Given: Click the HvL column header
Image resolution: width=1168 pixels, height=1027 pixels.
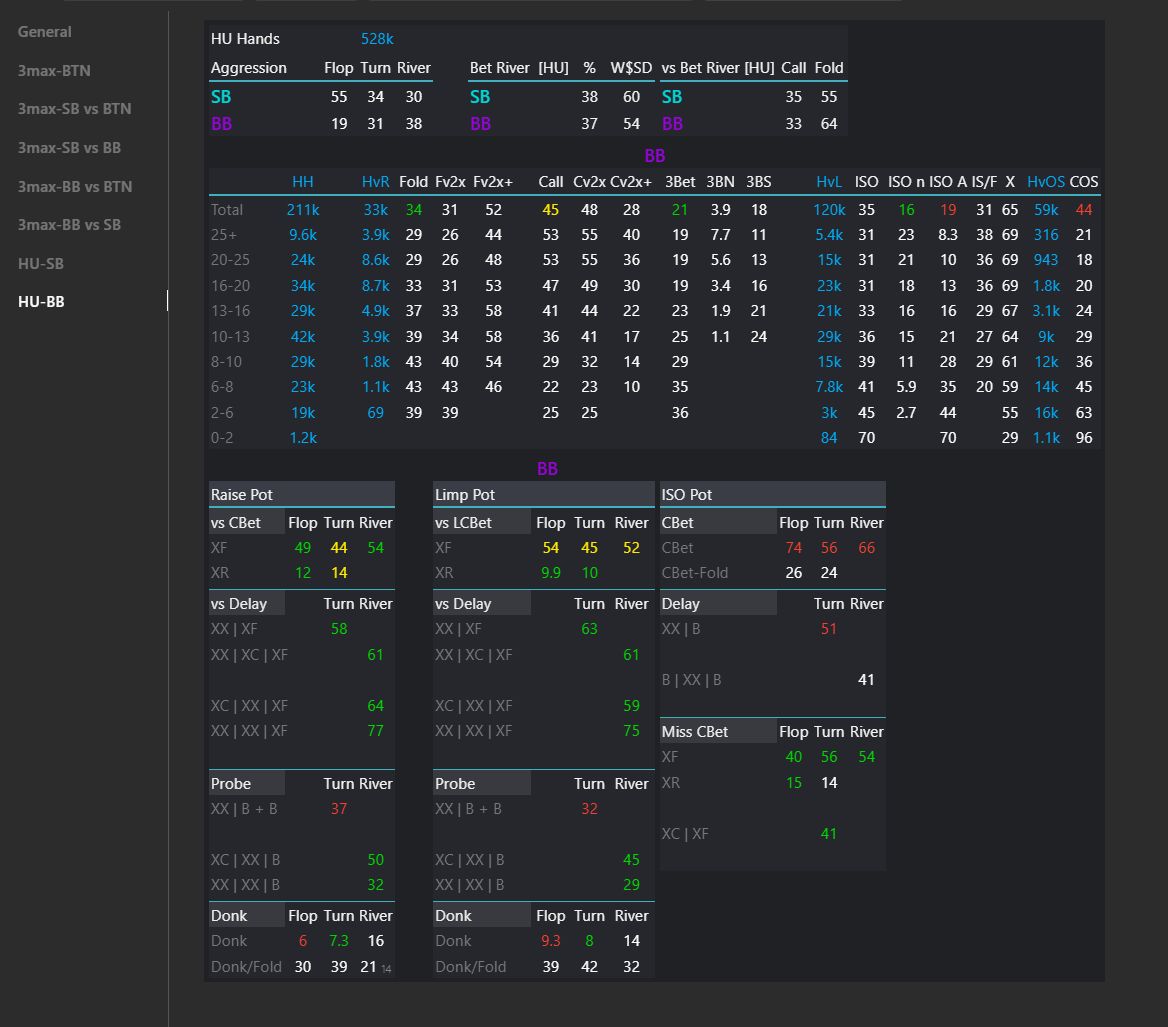Looking at the screenshot, I should 828,182.
